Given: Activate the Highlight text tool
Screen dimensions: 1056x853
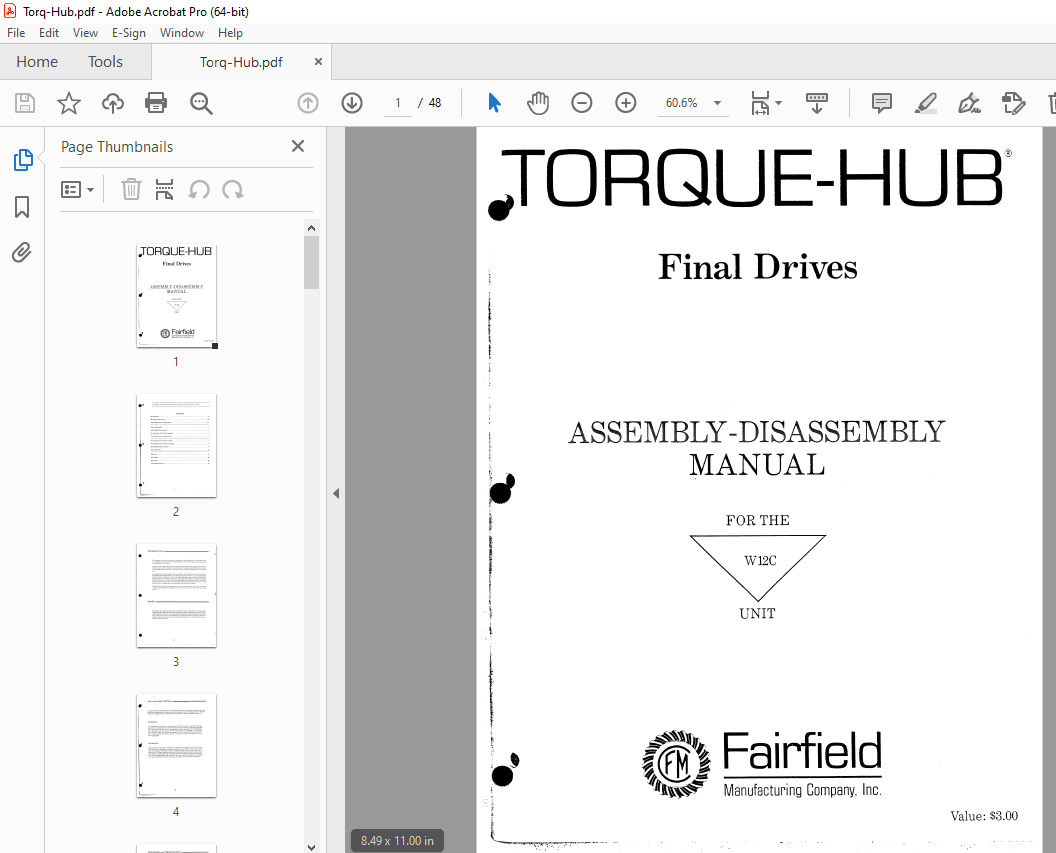Looking at the screenshot, I should click(x=925, y=102).
